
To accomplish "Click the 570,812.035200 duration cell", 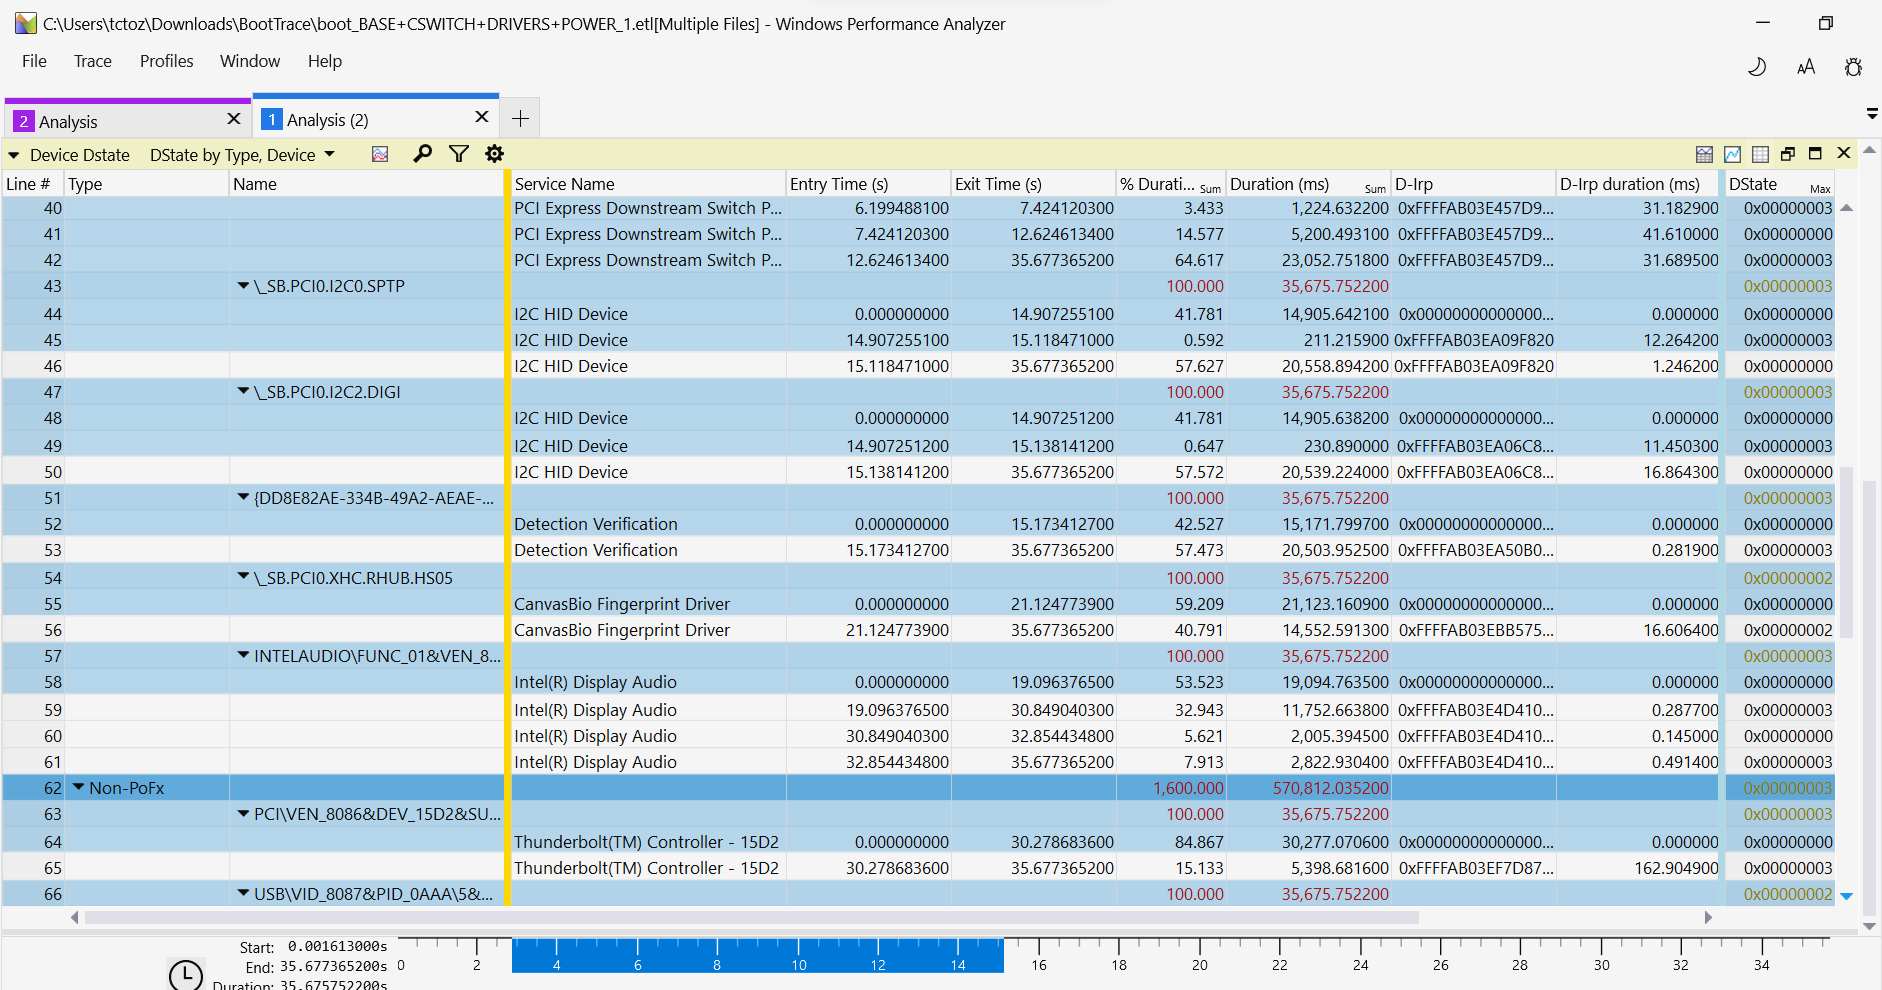I will (x=1309, y=788).
